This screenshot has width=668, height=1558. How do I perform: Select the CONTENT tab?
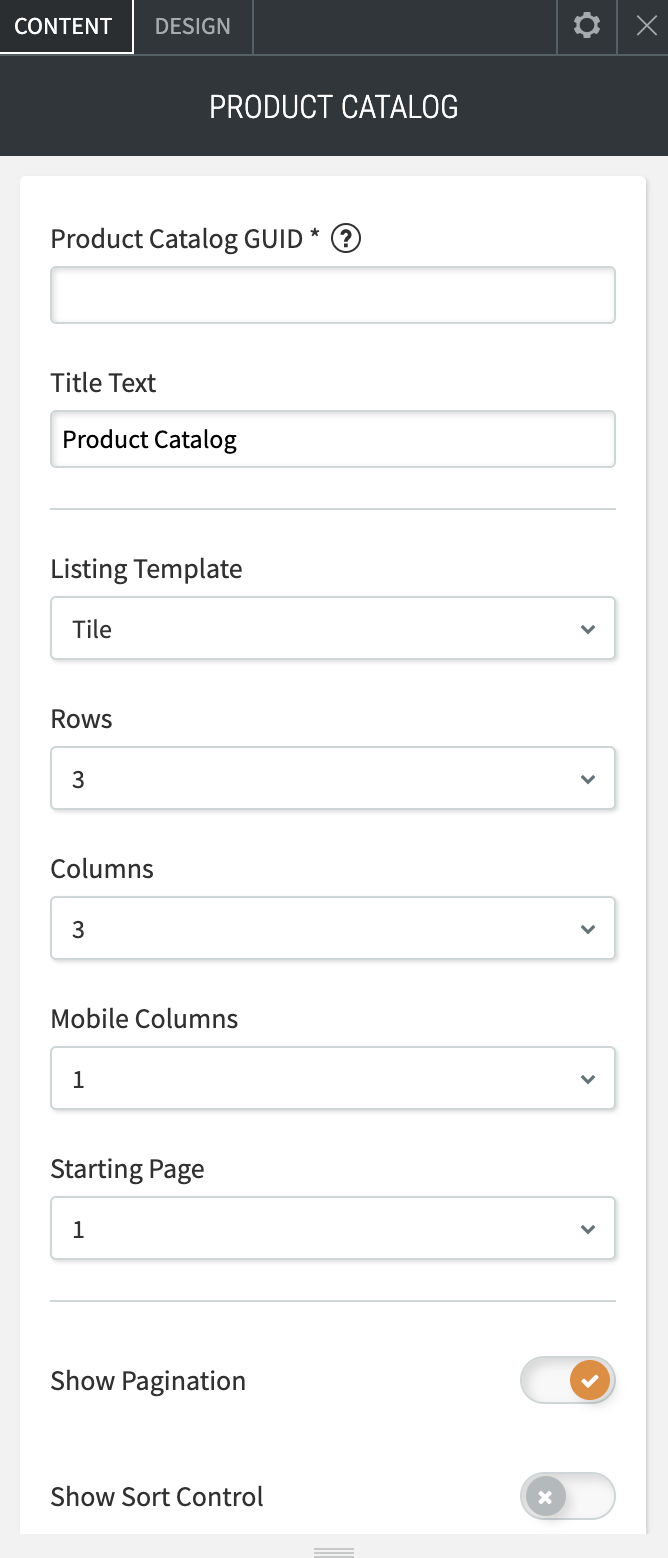tap(63, 26)
